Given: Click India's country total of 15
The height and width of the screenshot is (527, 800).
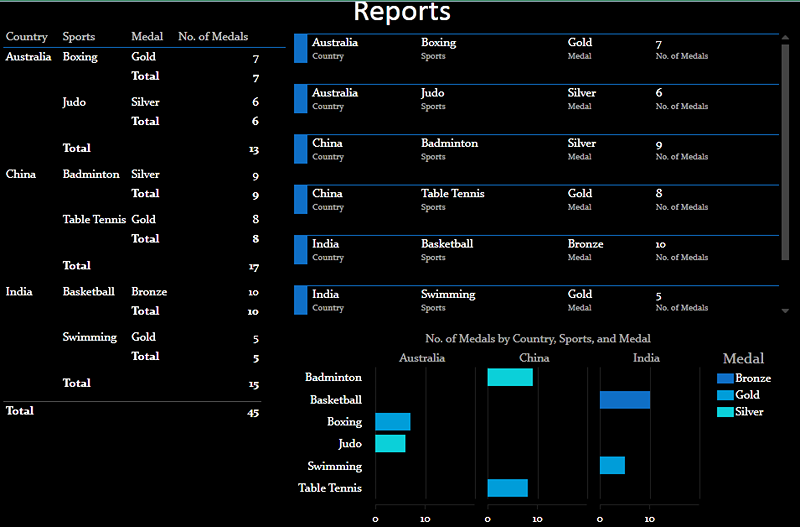Looking at the screenshot, I should click(254, 384).
